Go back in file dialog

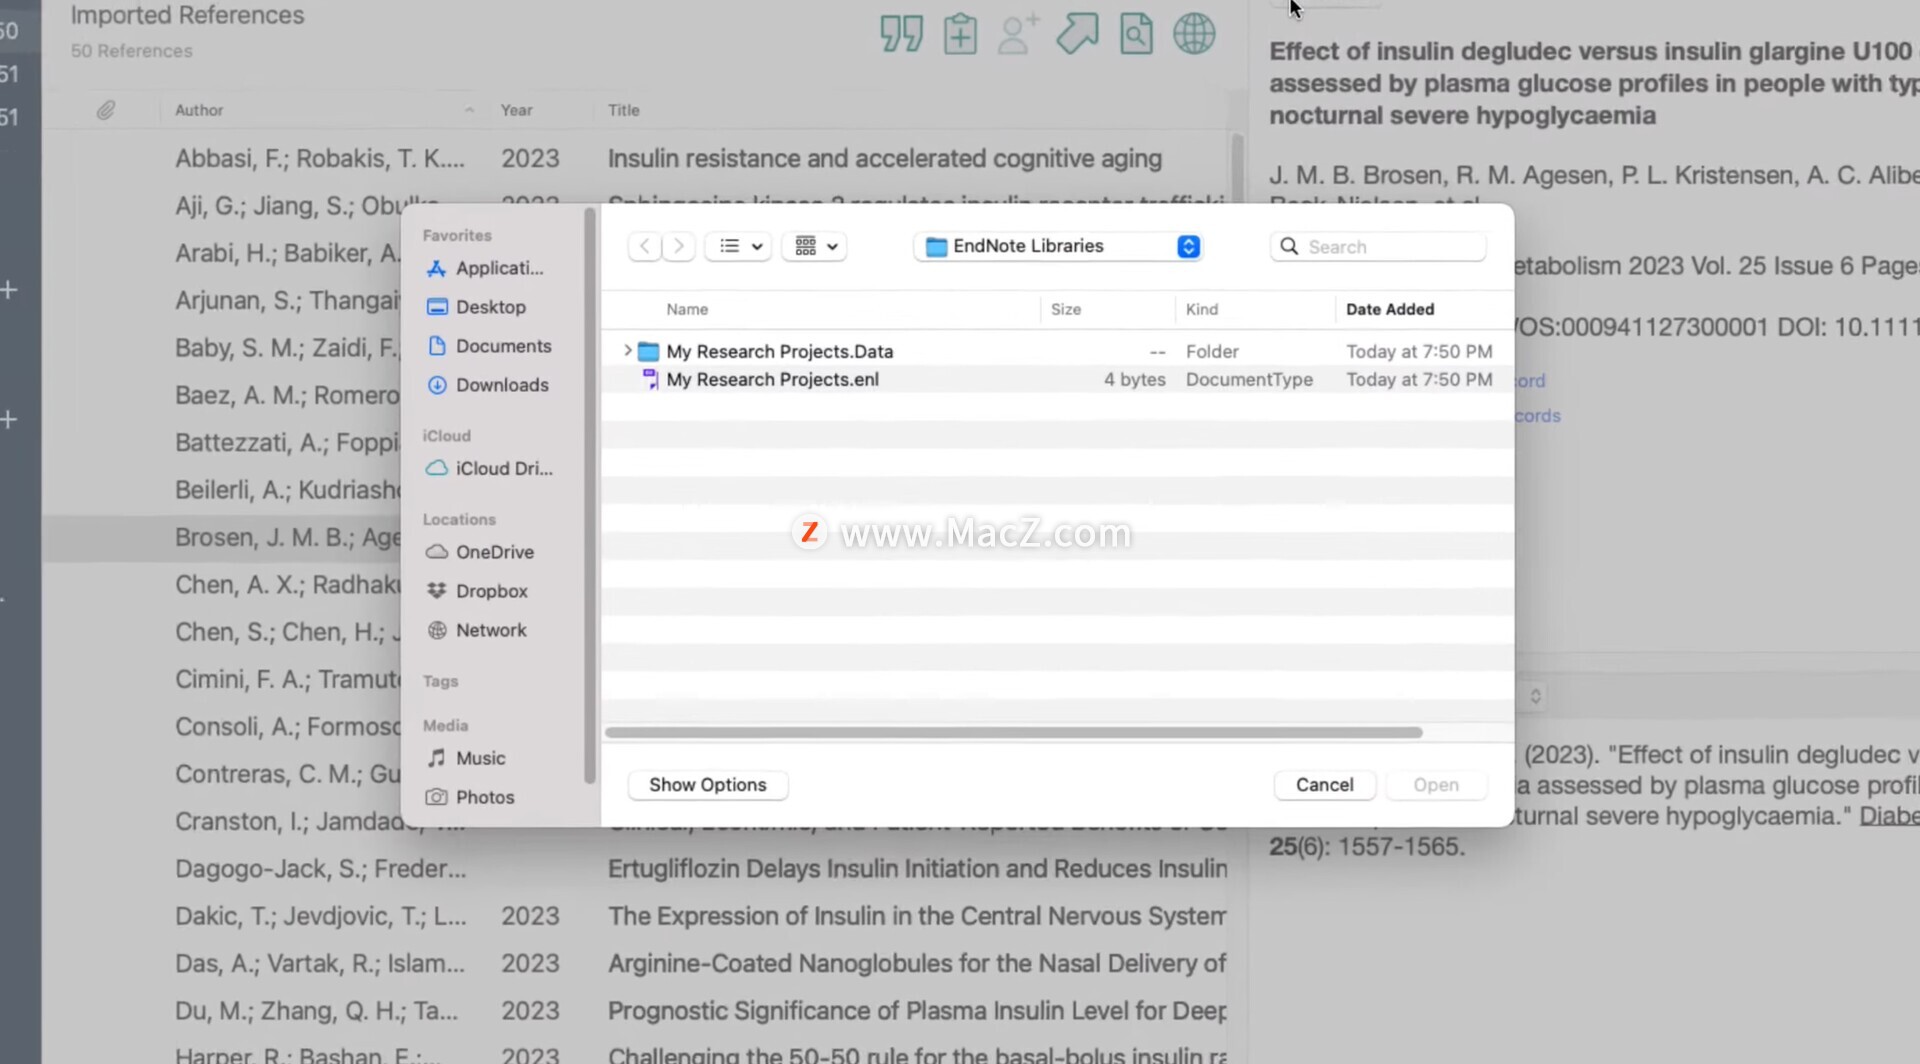pyautogui.click(x=645, y=246)
